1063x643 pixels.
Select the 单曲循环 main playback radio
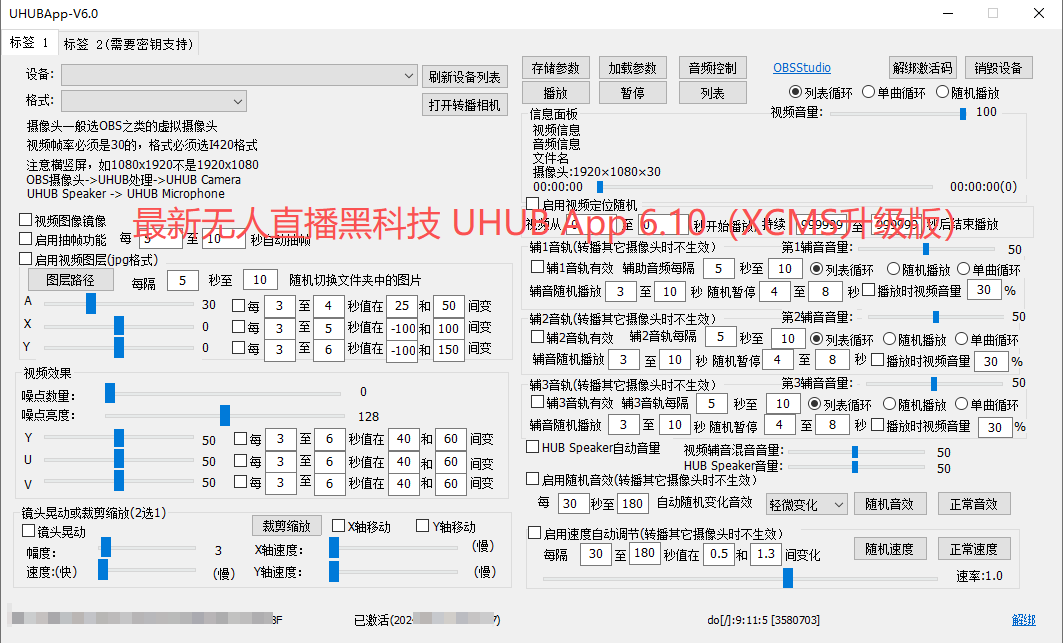pyautogui.click(x=894, y=92)
